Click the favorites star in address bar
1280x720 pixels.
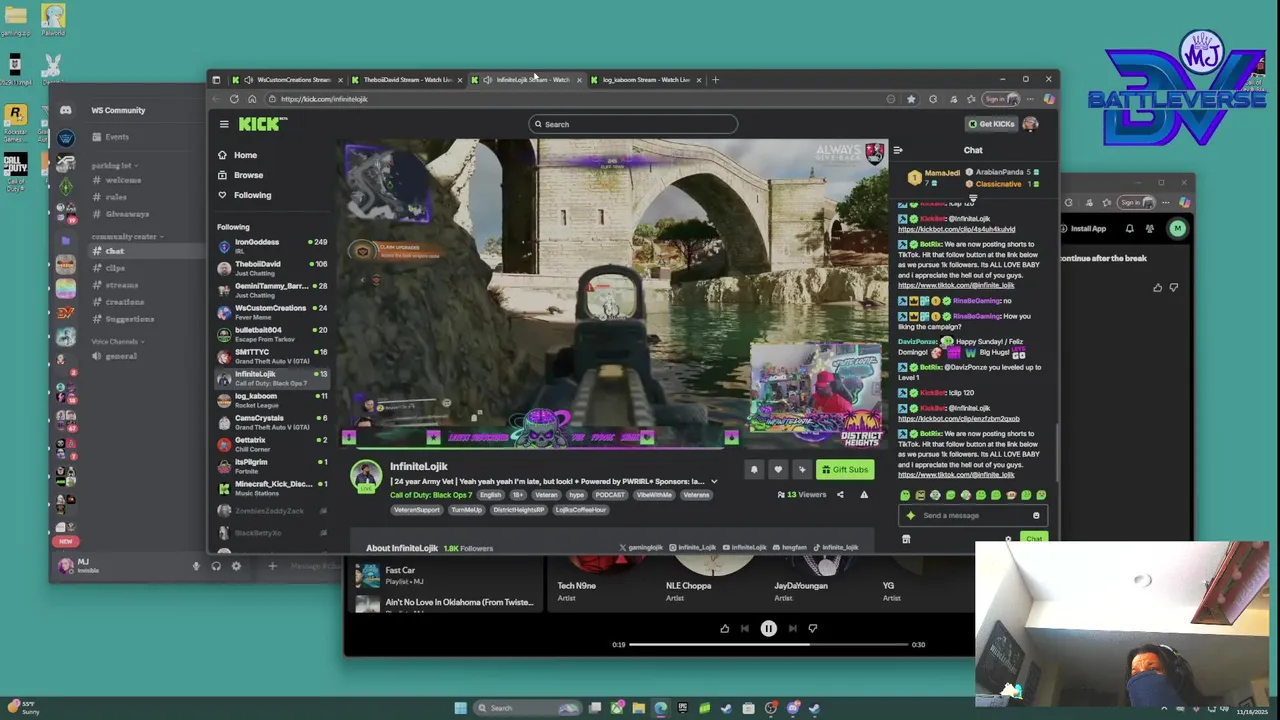click(x=911, y=99)
